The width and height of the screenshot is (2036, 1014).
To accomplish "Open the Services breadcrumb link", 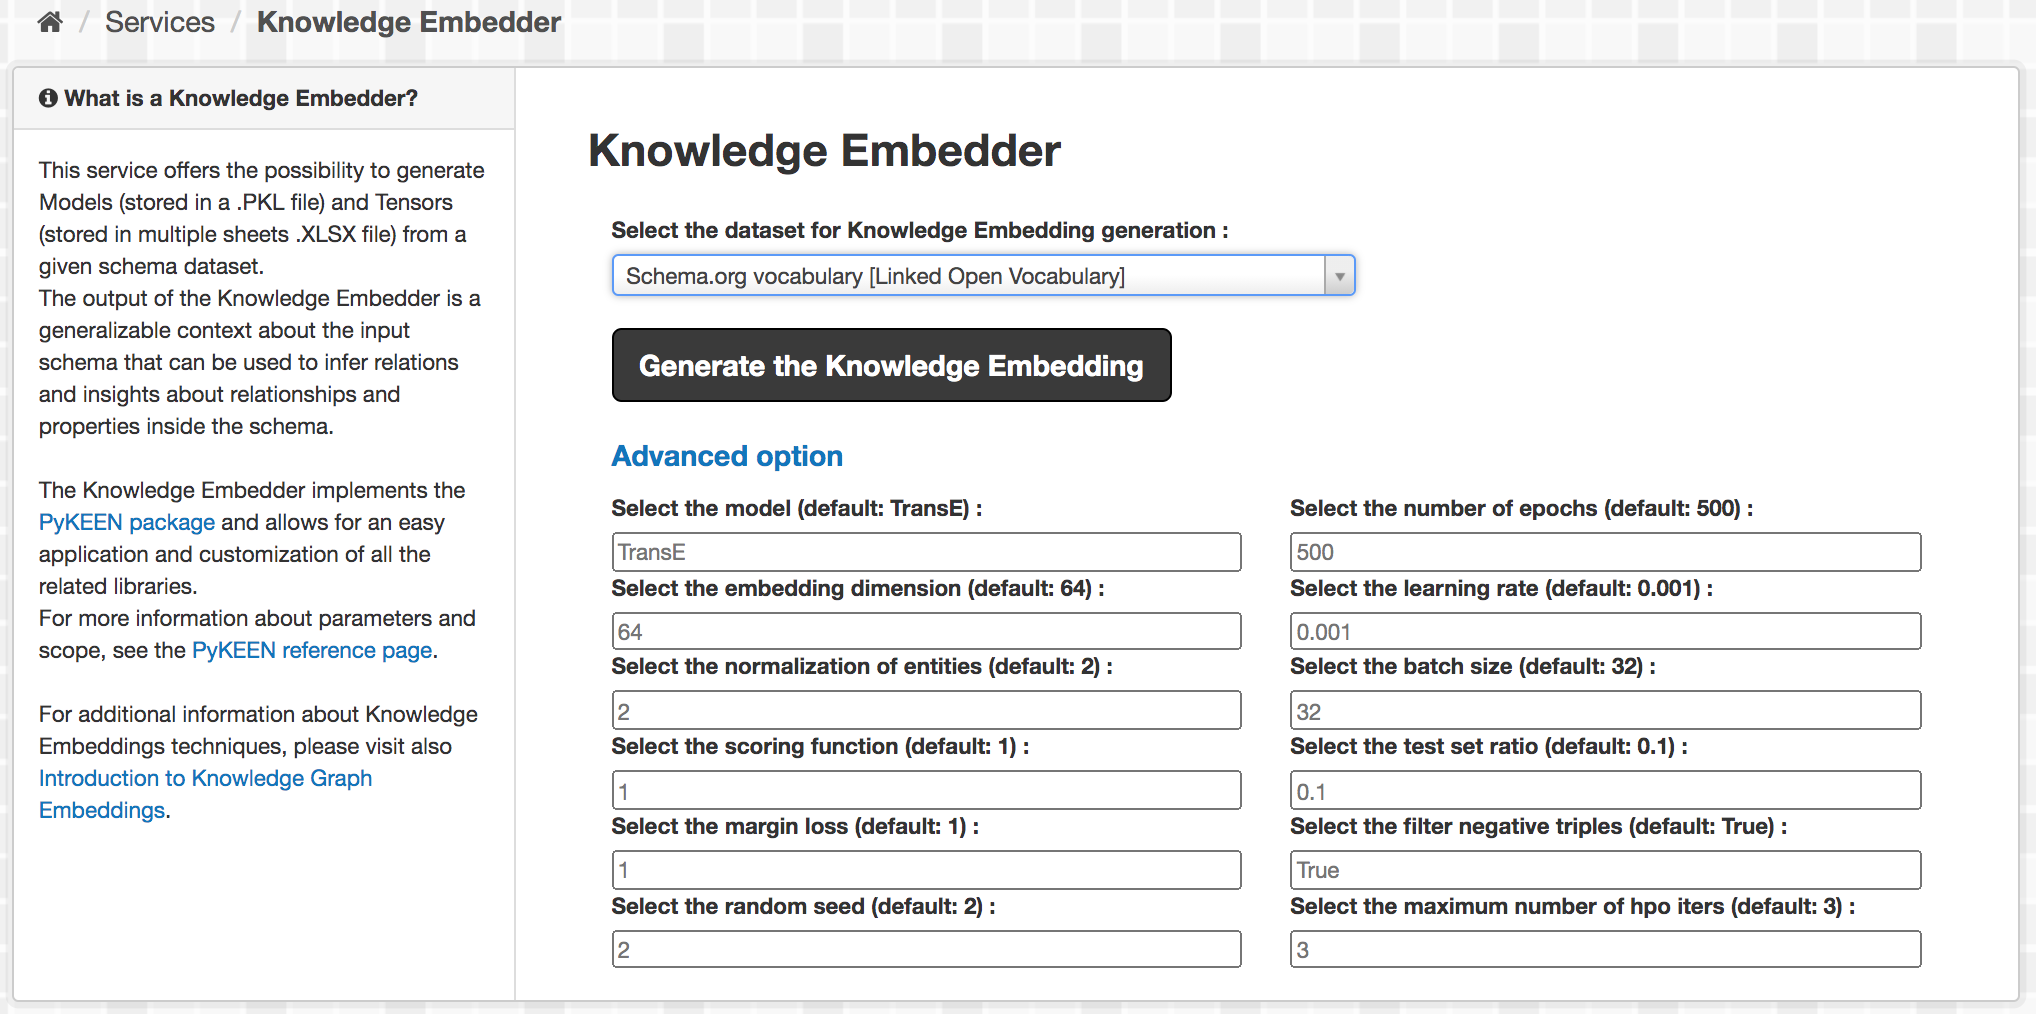I will point(160,22).
